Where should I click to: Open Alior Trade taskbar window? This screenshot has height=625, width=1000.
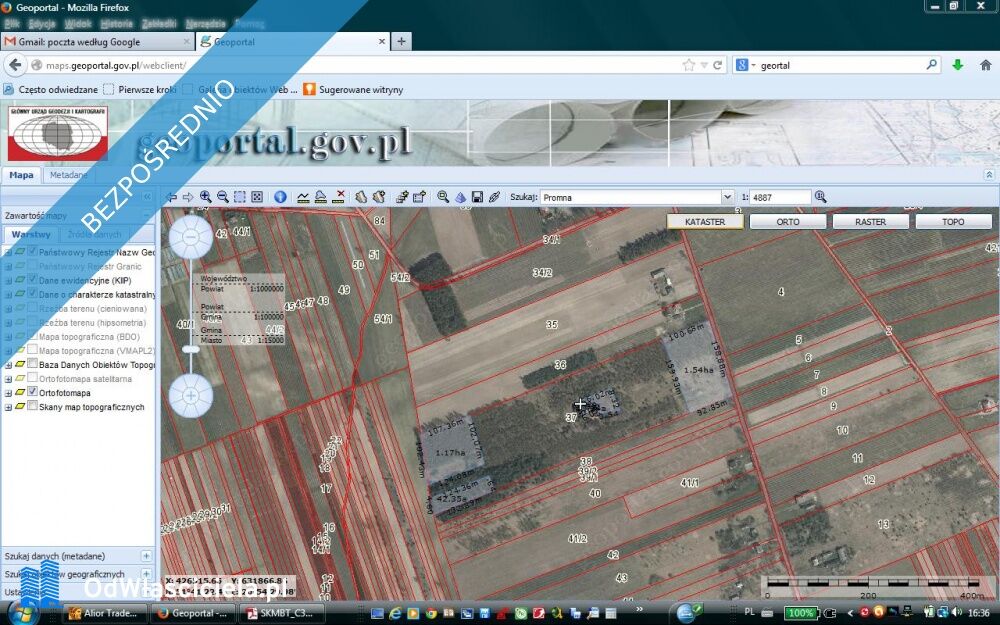tap(106, 614)
